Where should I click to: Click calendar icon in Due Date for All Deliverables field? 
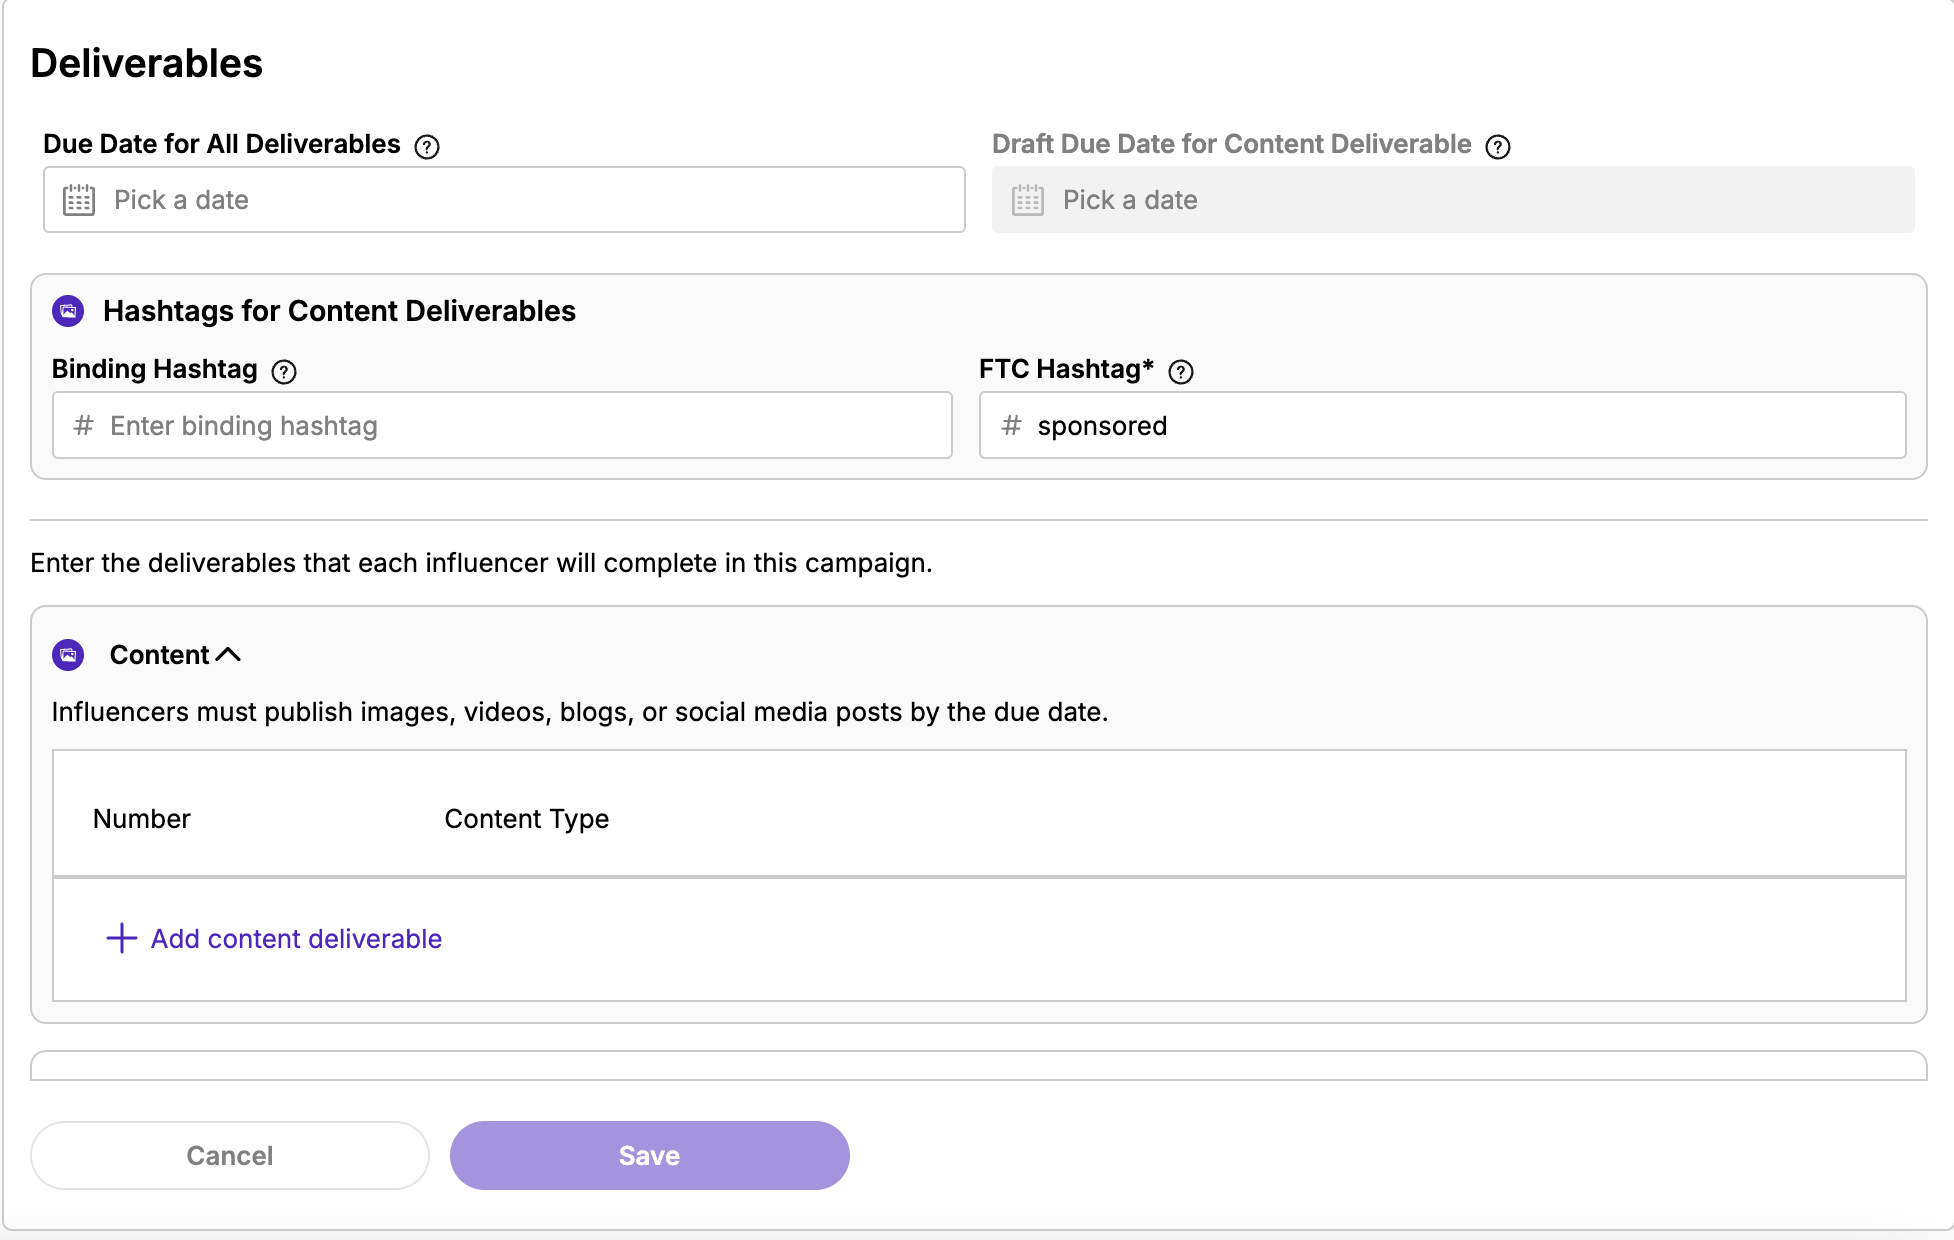point(79,200)
